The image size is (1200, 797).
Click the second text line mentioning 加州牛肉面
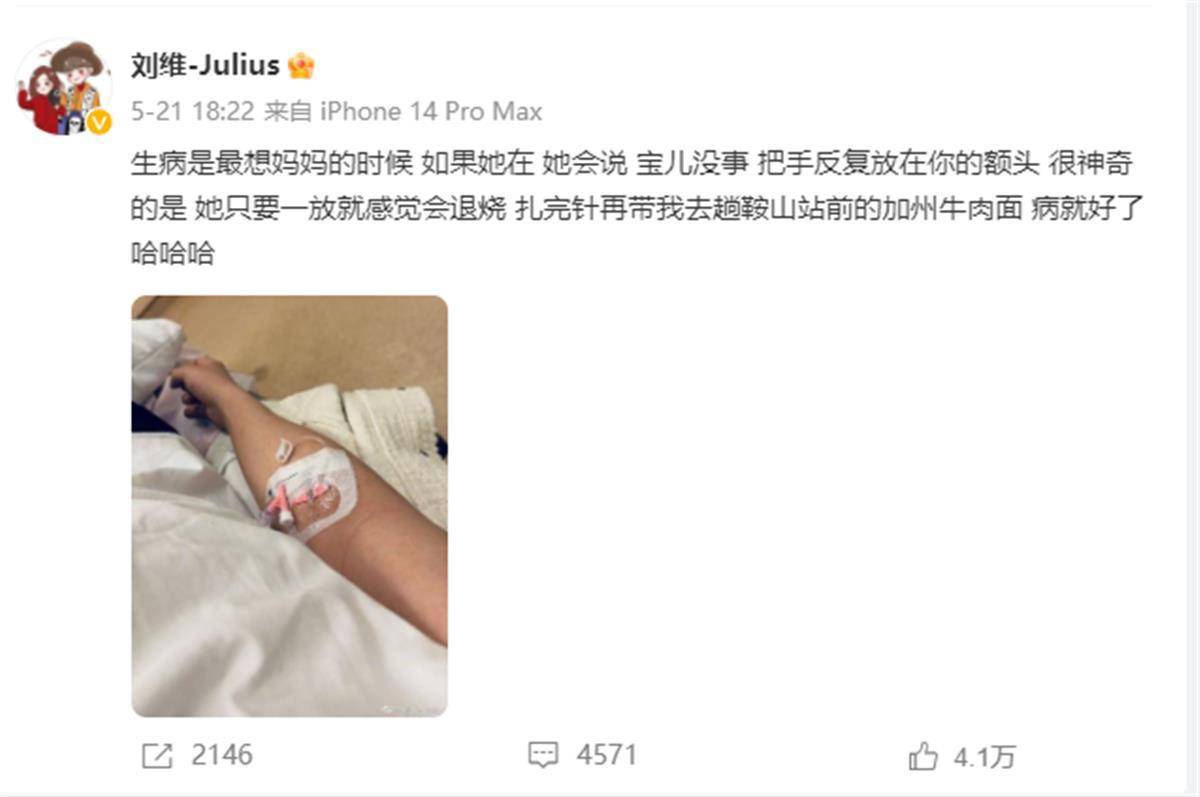(x=637, y=208)
